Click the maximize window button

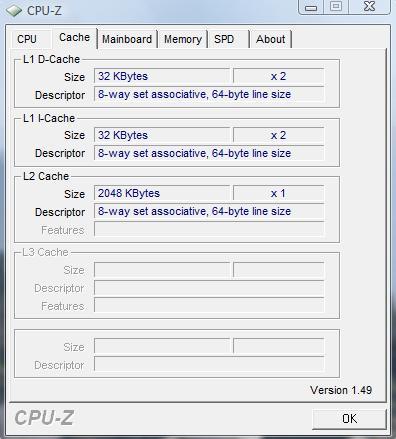pyautogui.click(x=336, y=7)
